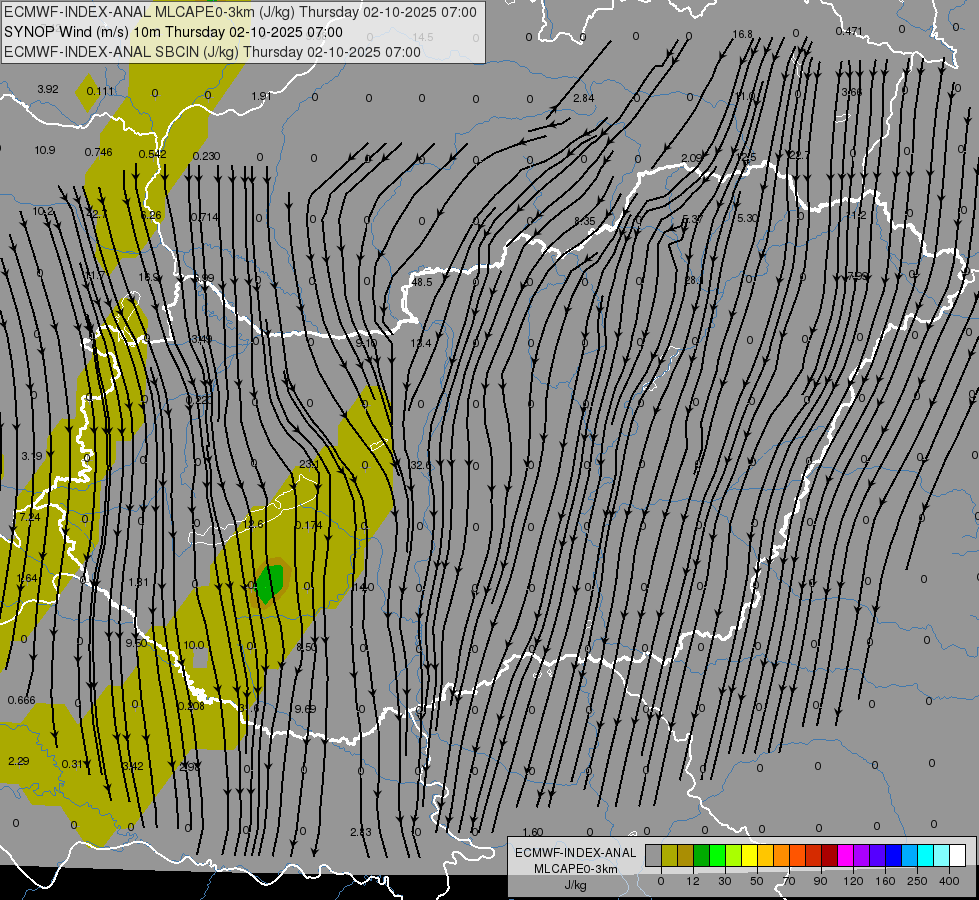Click the map value '5.30'
Screen dimensions: 979x900
tap(747, 218)
